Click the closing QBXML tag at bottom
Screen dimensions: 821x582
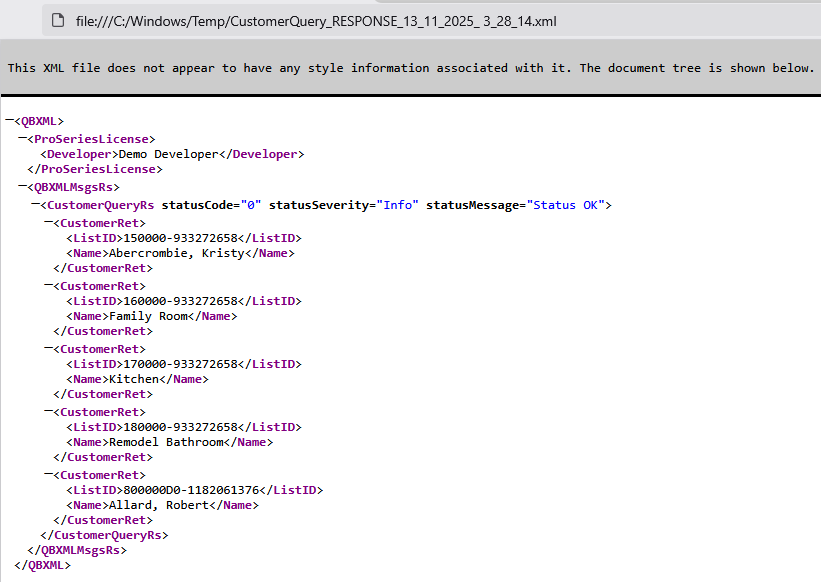coord(43,565)
